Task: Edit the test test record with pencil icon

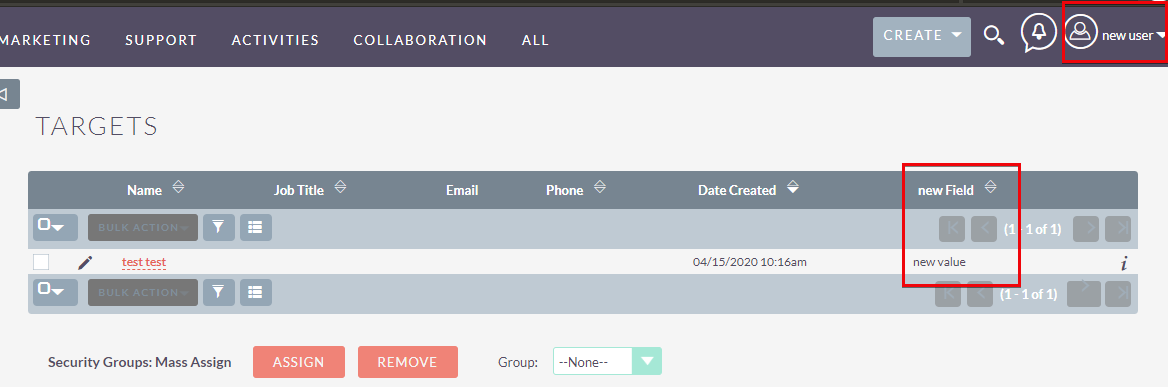Action: pyautogui.click(x=85, y=262)
